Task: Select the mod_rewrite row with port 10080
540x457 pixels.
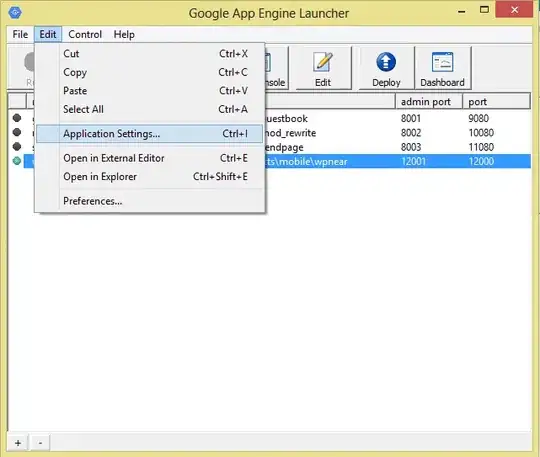Action: (x=398, y=133)
